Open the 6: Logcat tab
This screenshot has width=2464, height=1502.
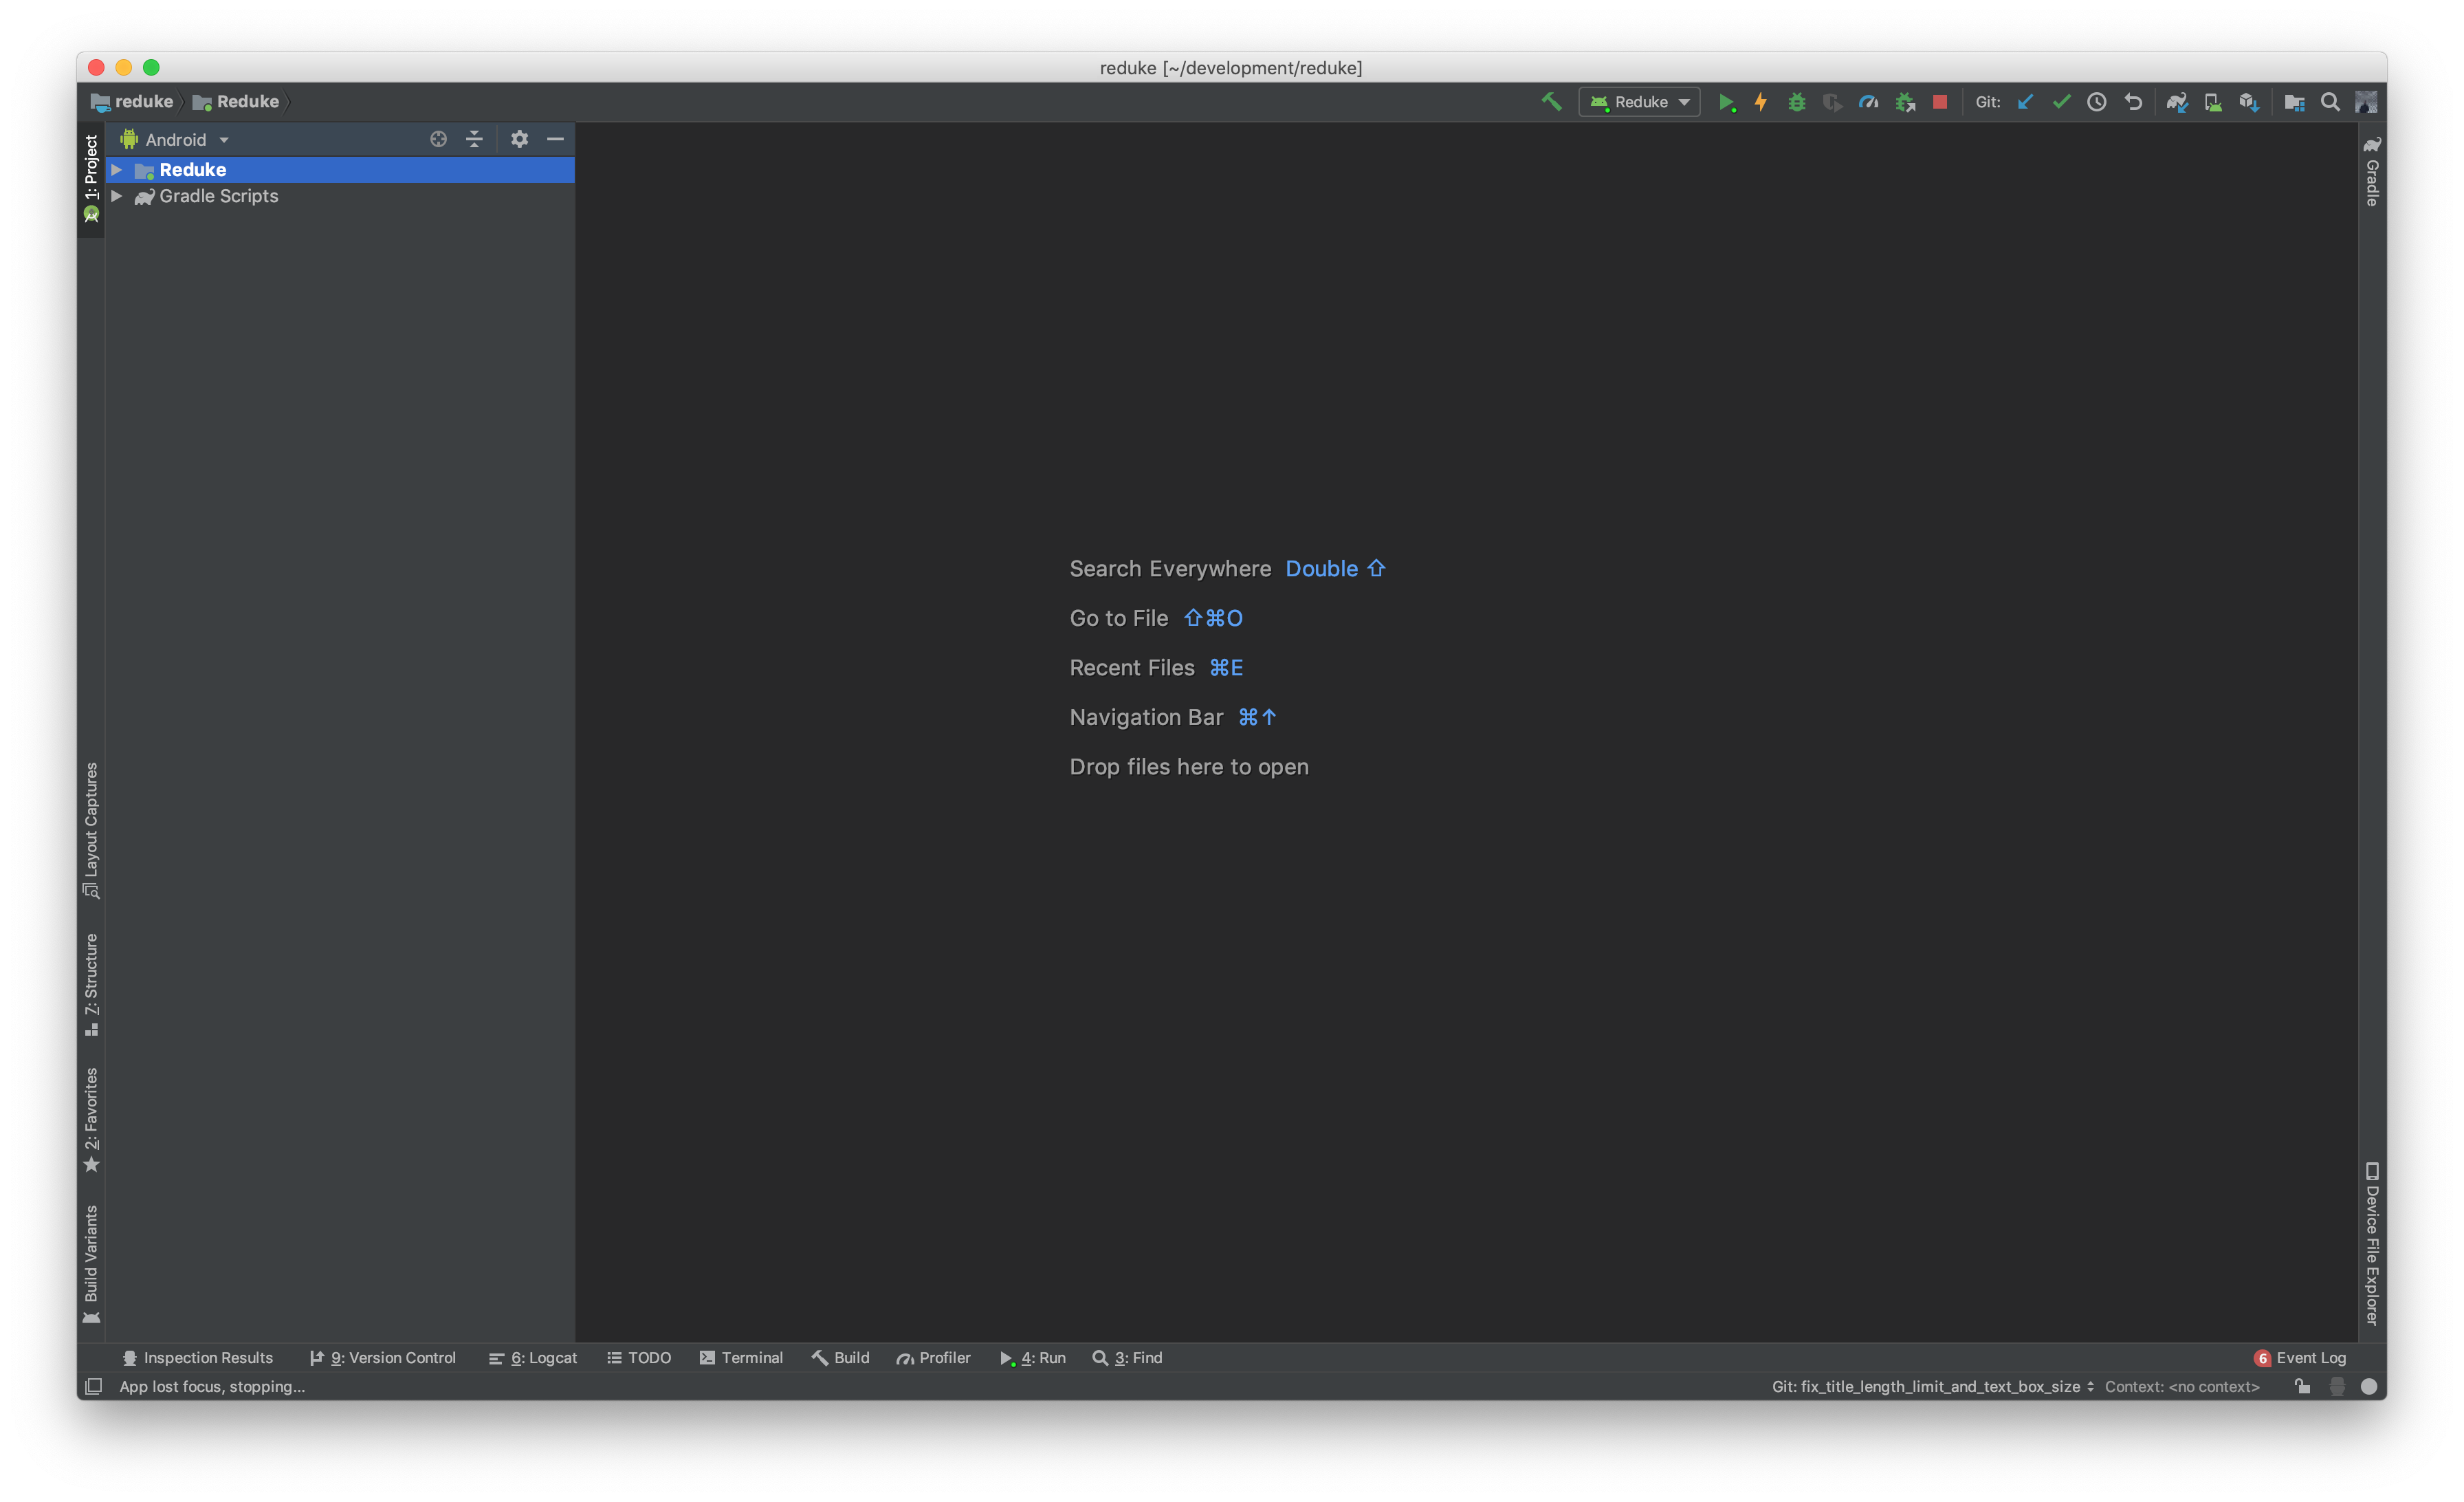[533, 1357]
